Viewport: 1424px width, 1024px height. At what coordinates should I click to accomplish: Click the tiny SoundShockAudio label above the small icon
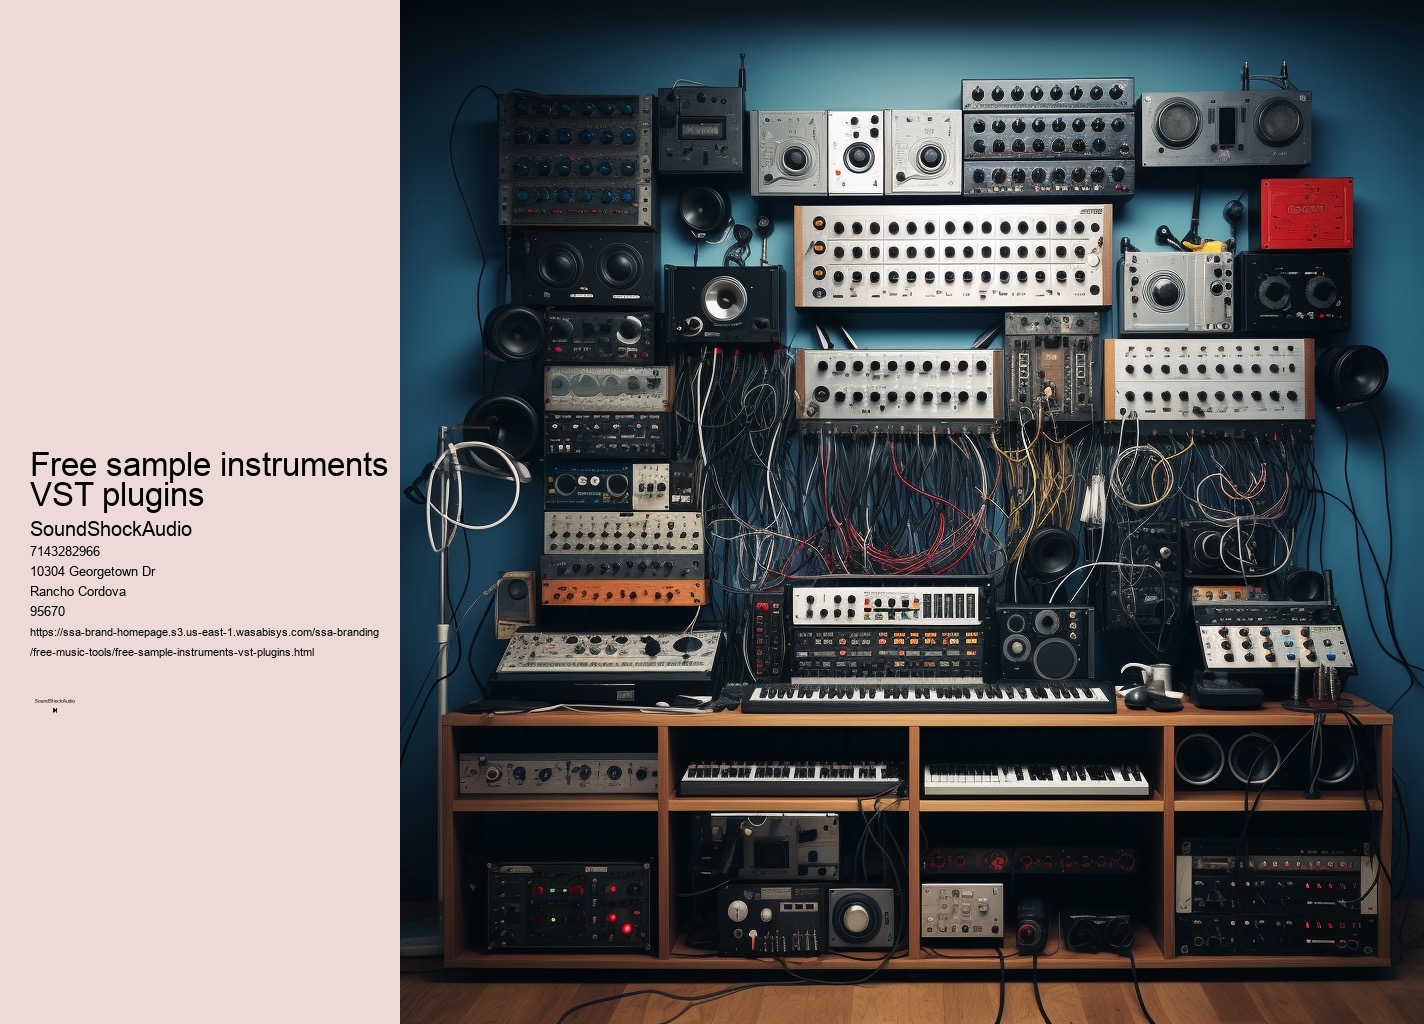pos(55,701)
